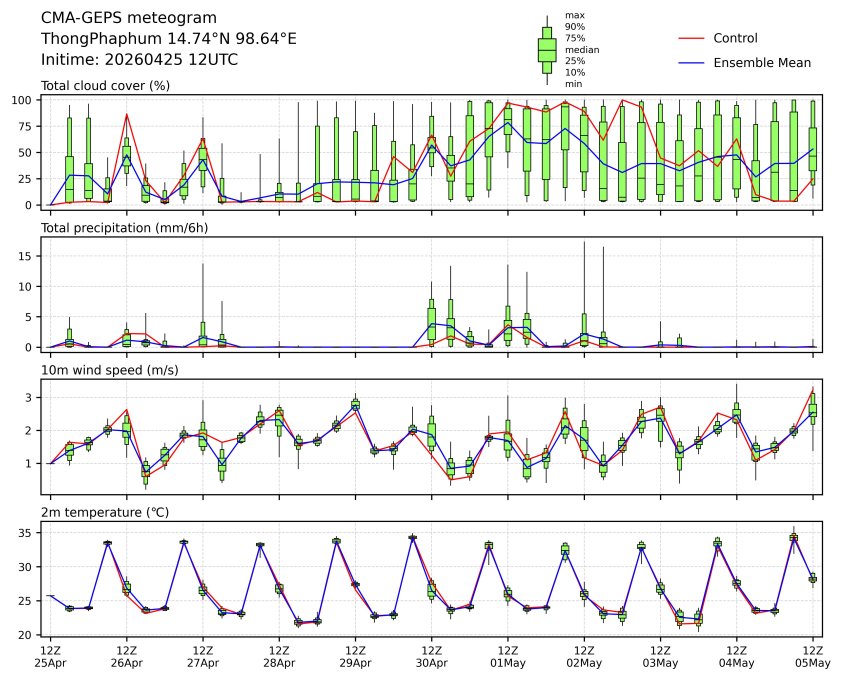Click the 12Z 25Apr time axis label
The height and width of the screenshot is (680, 842).
(50, 655)
